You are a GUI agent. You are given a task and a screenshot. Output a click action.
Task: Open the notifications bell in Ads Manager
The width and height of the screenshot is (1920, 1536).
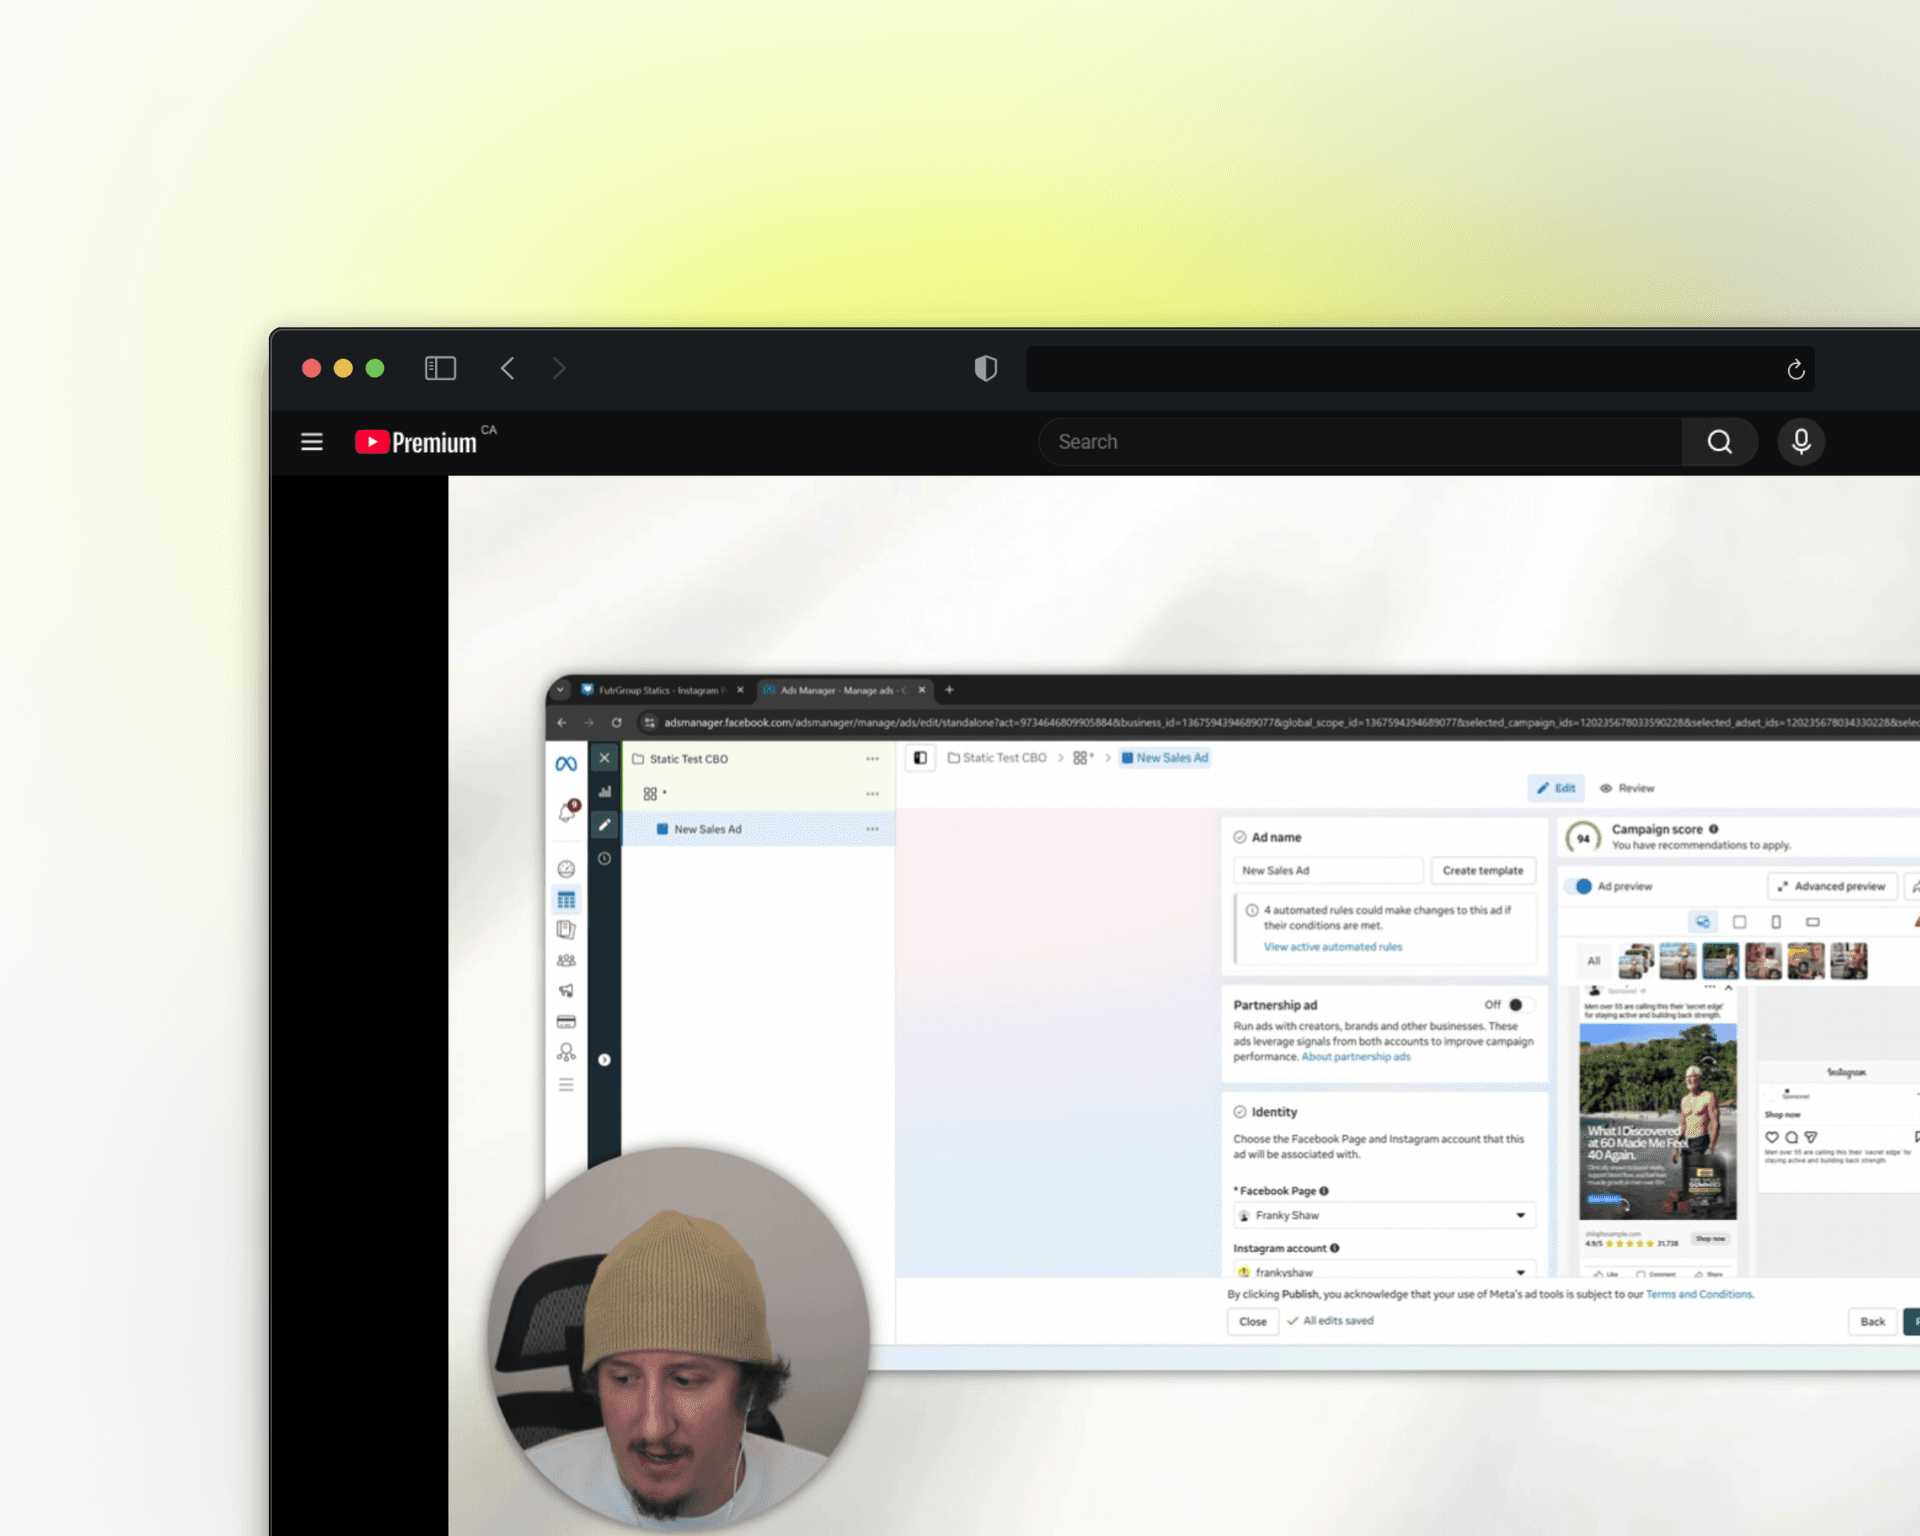pyautogui.click(x=567, y=811)
